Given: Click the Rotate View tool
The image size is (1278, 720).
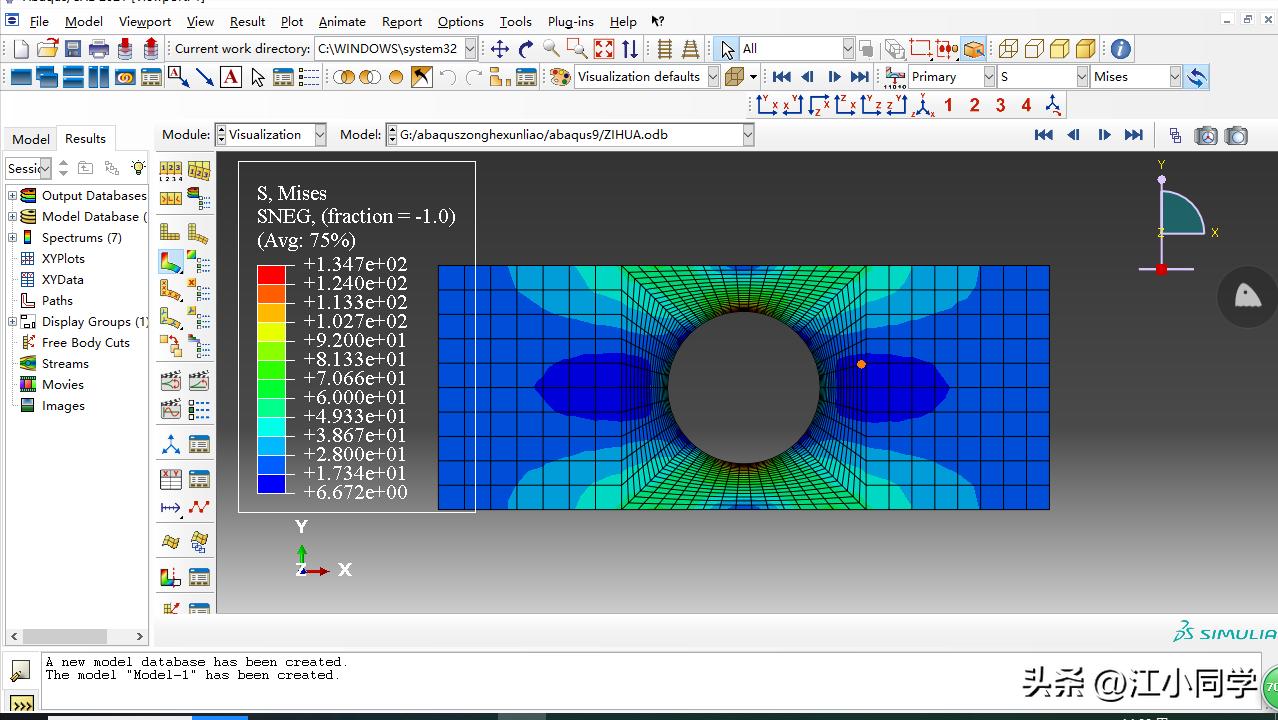Looking at the screenshot, I should pyautogui.click(x=526, y=49).
